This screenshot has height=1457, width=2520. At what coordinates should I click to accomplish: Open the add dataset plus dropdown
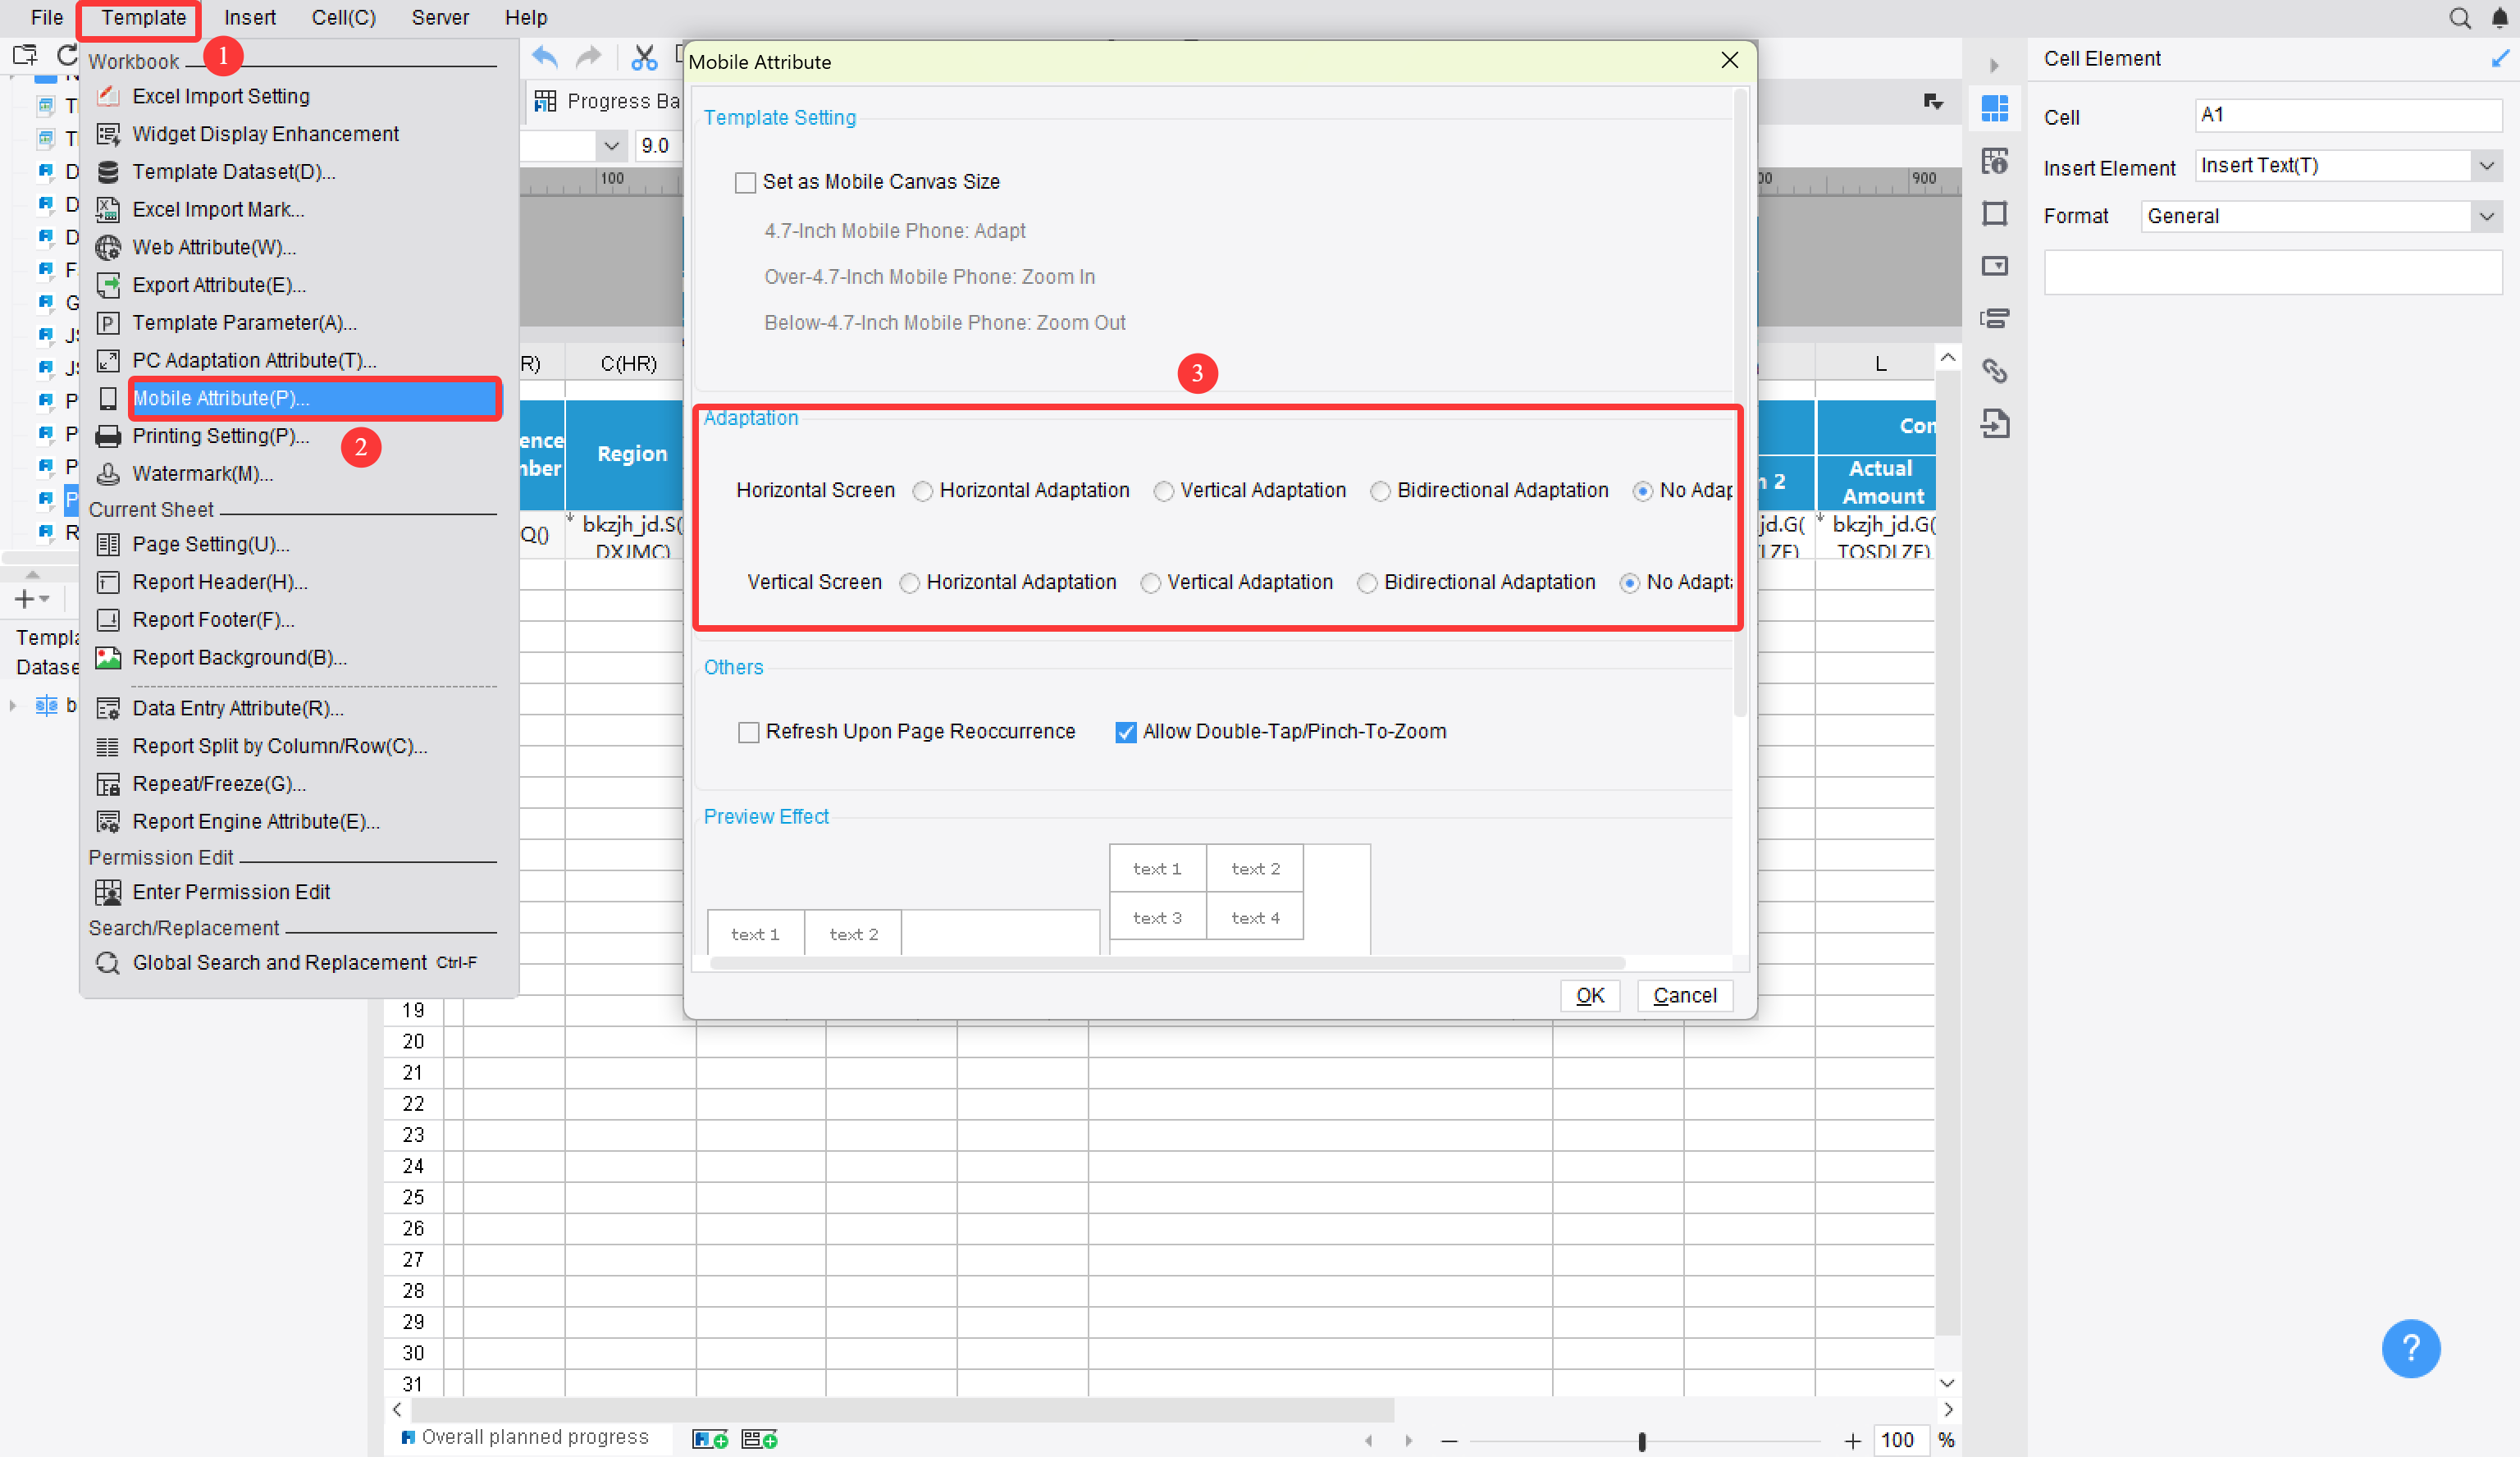(x=32, y=599)
